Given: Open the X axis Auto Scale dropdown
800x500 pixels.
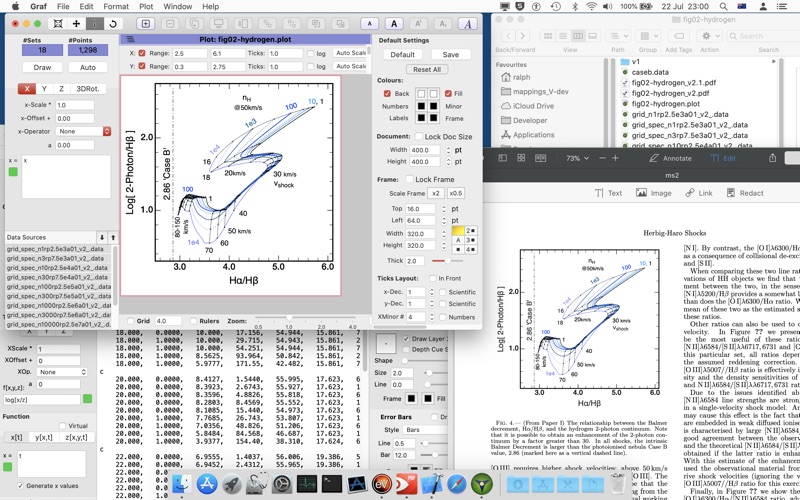Looking at the screenshot, I should (x=351, y=52).
